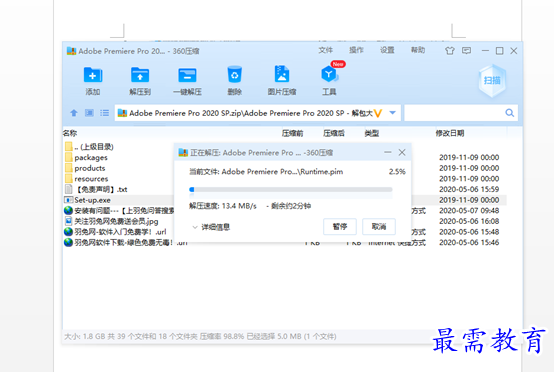Switch to thumbnail view icon
This screenshot has height=372, width=554.
click(x=89, y=113)
